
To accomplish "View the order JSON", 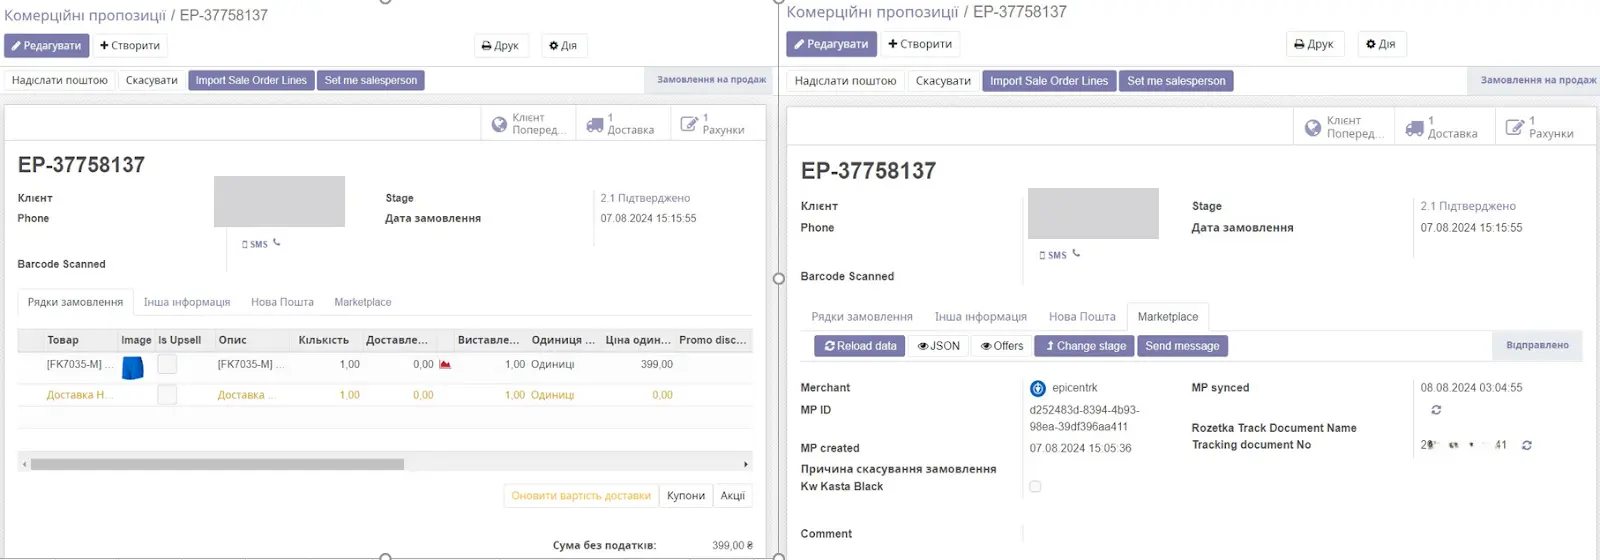I will 939,346.
